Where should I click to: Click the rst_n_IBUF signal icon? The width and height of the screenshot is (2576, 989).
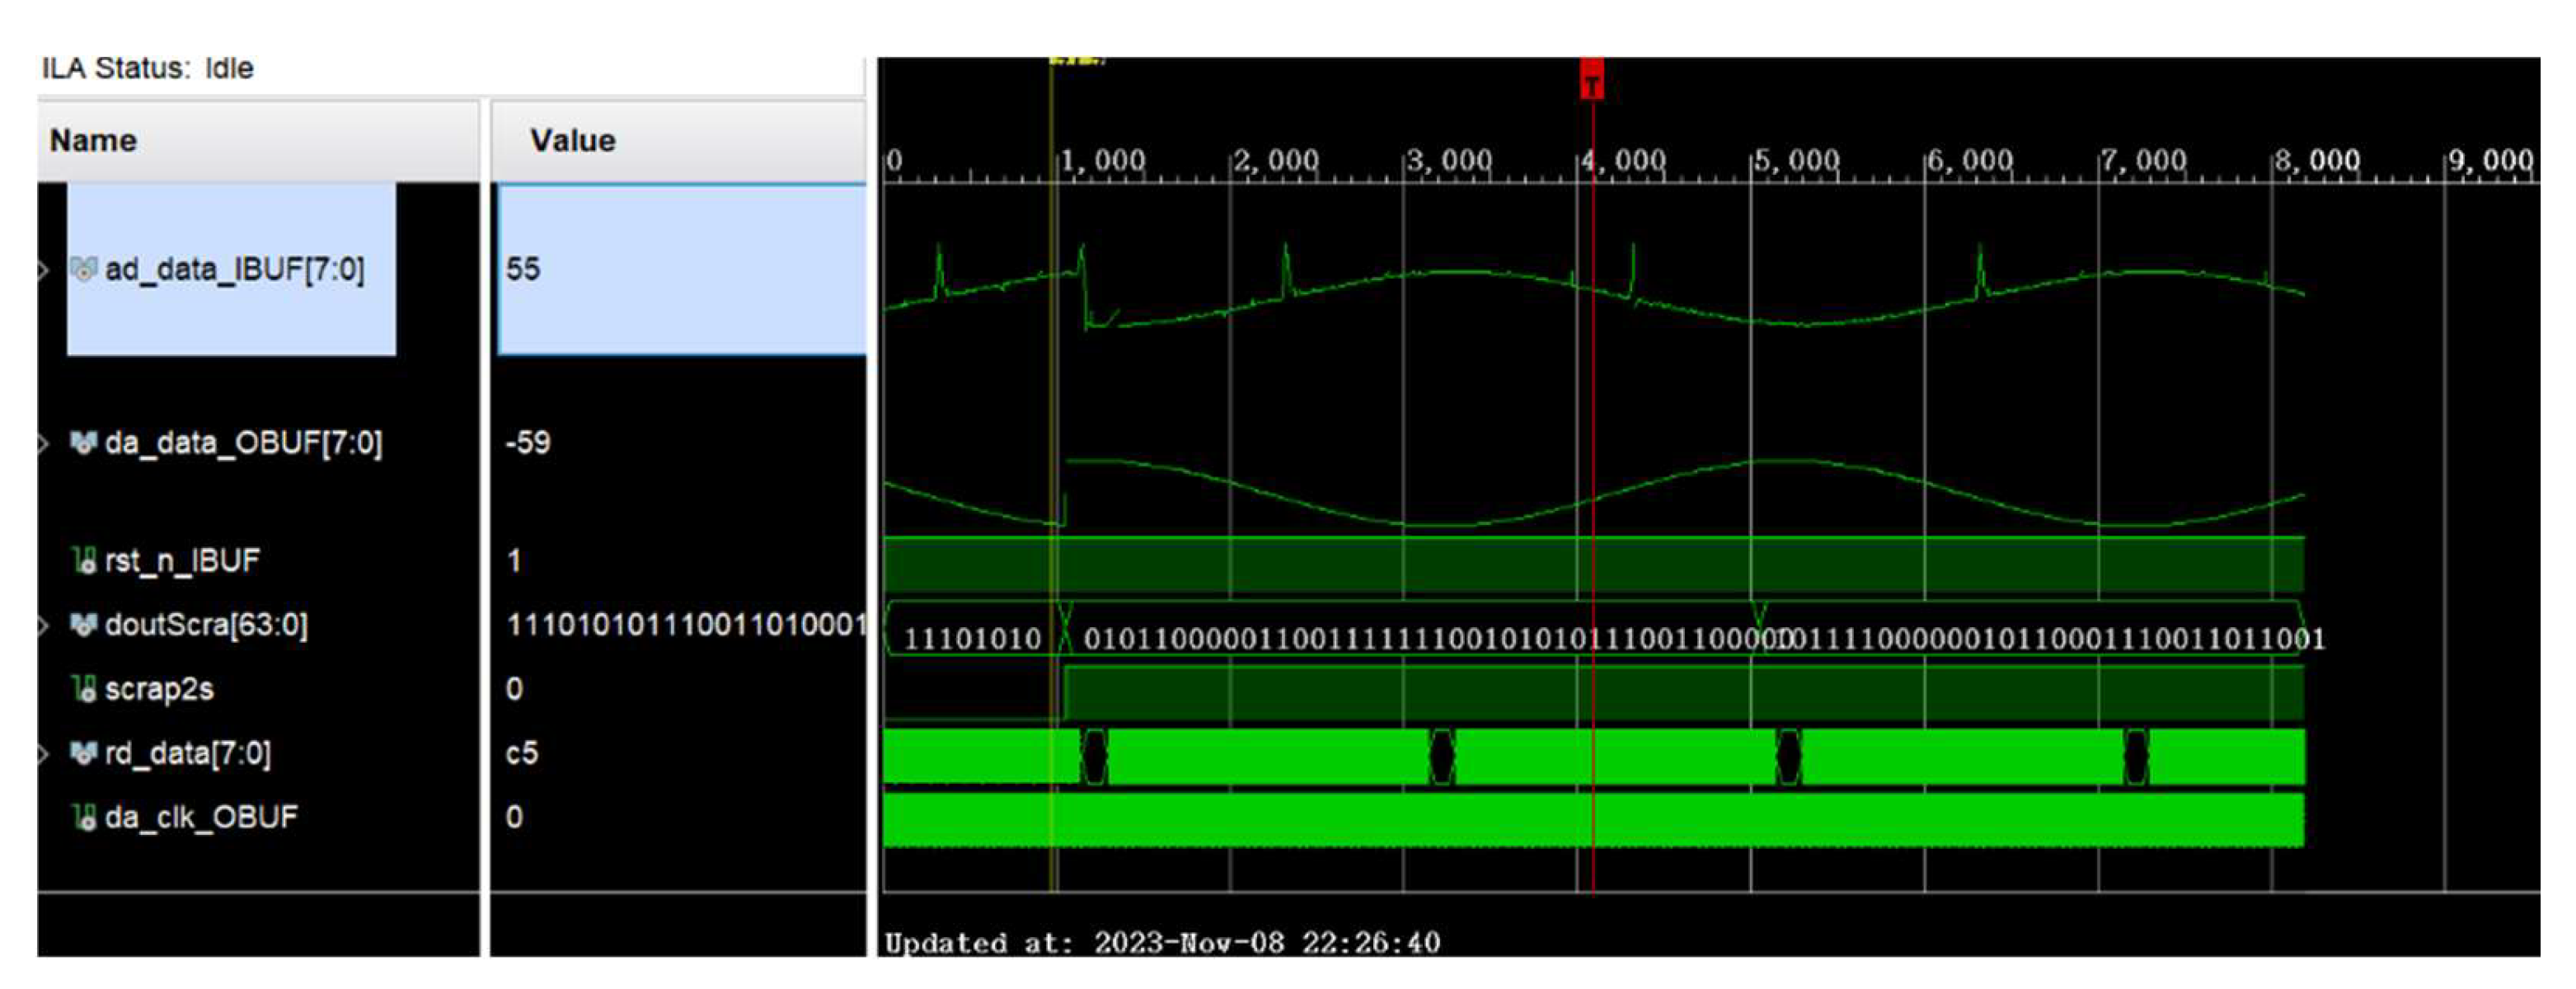84,560
